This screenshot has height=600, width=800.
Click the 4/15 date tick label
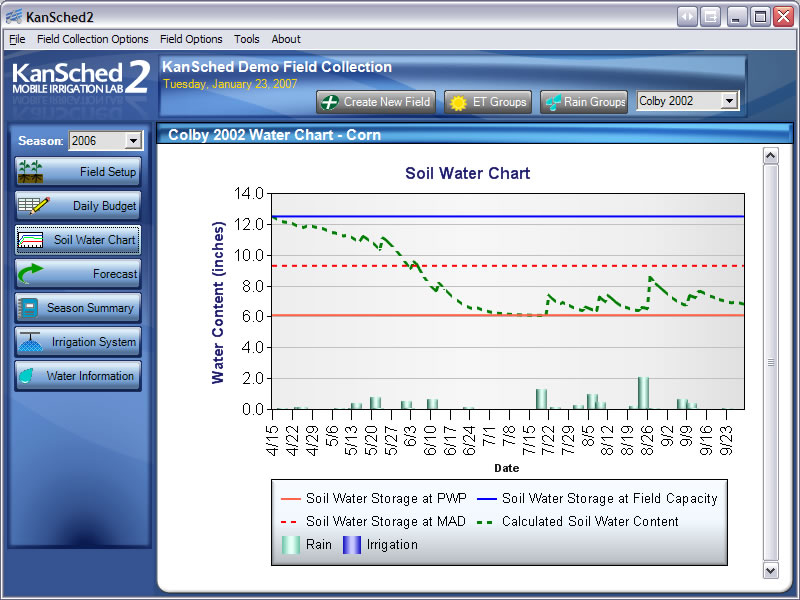pos(272,441)
